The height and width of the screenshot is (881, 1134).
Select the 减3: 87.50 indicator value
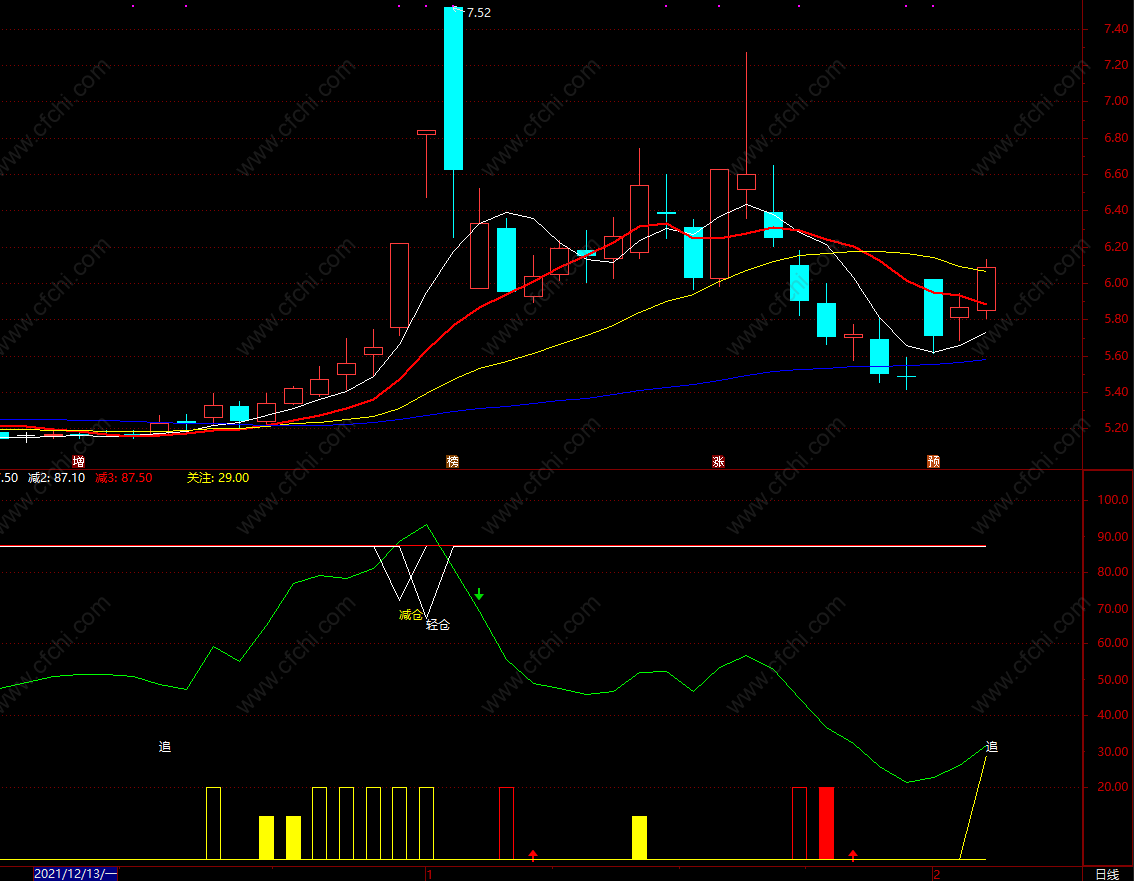124,477
